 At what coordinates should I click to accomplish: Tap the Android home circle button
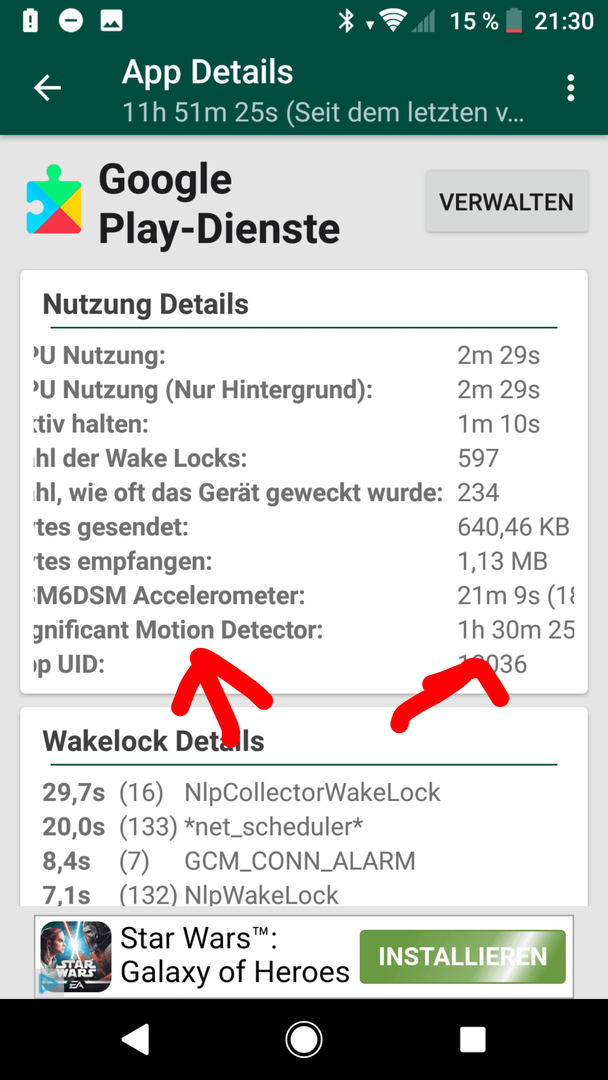[304, 1039]
